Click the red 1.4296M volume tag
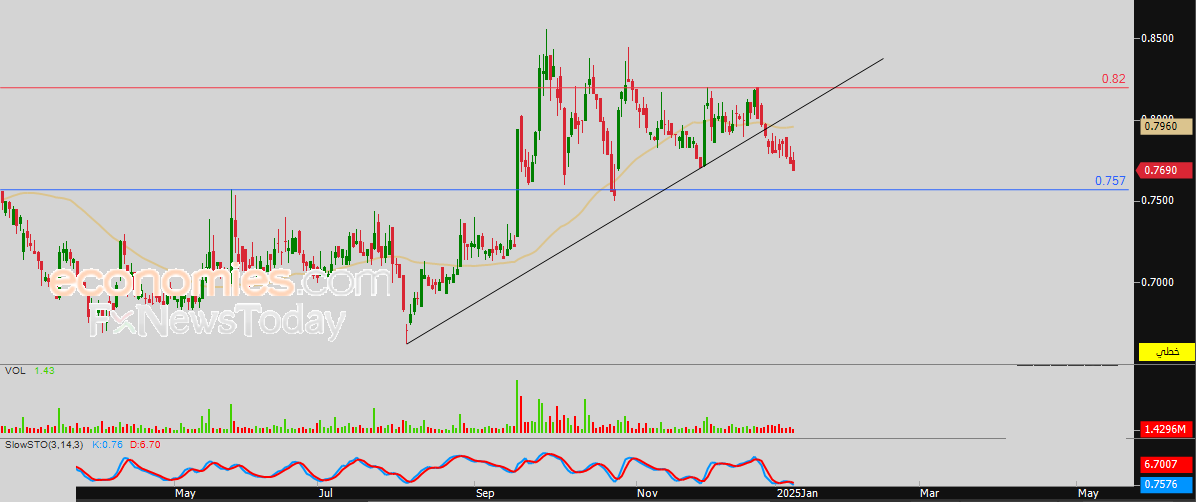 (x=1166, y=429)
